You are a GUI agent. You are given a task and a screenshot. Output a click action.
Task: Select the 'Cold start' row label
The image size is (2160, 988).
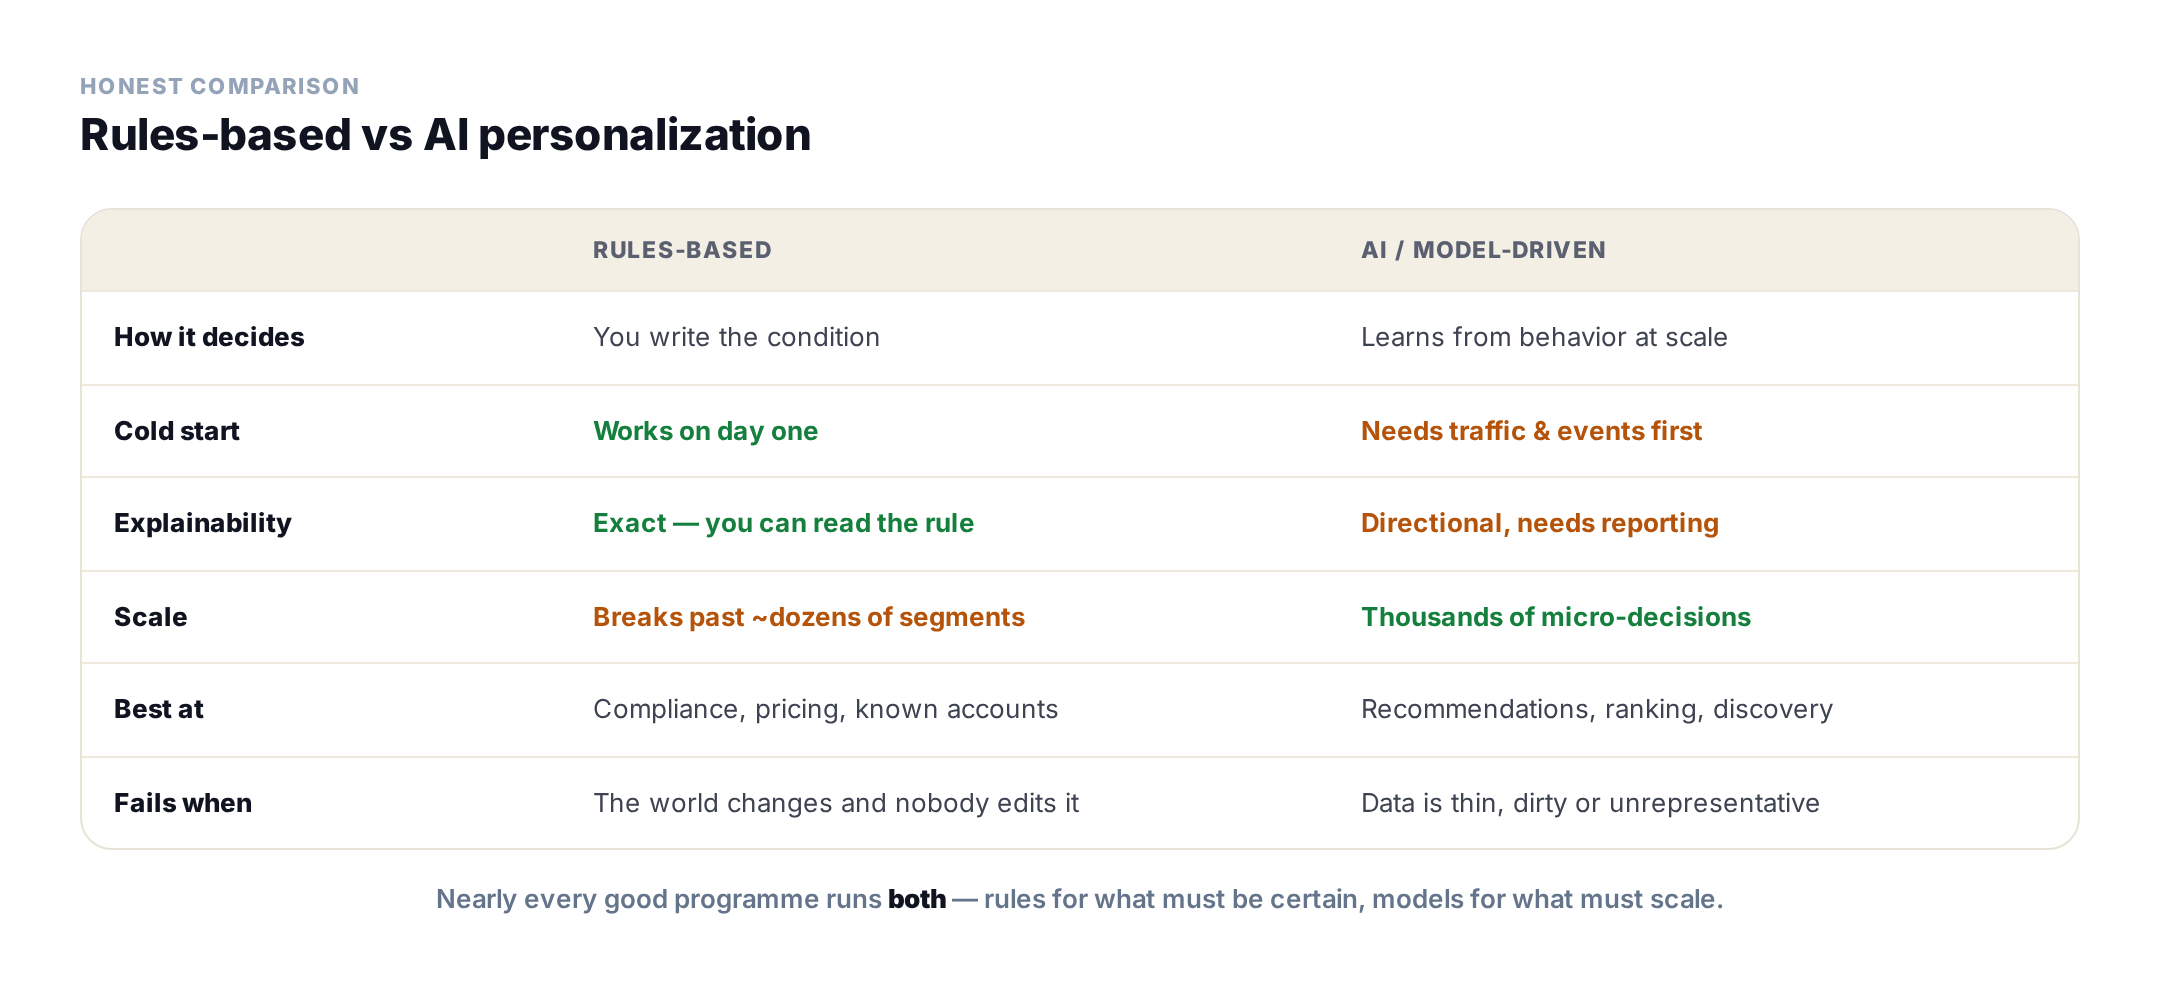tap(177, 431)
